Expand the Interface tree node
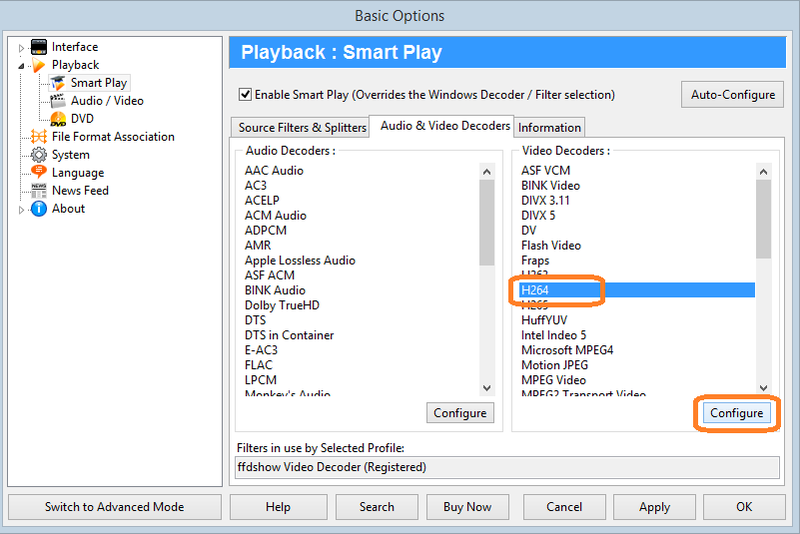800x534 pixels. click(22, 47)
